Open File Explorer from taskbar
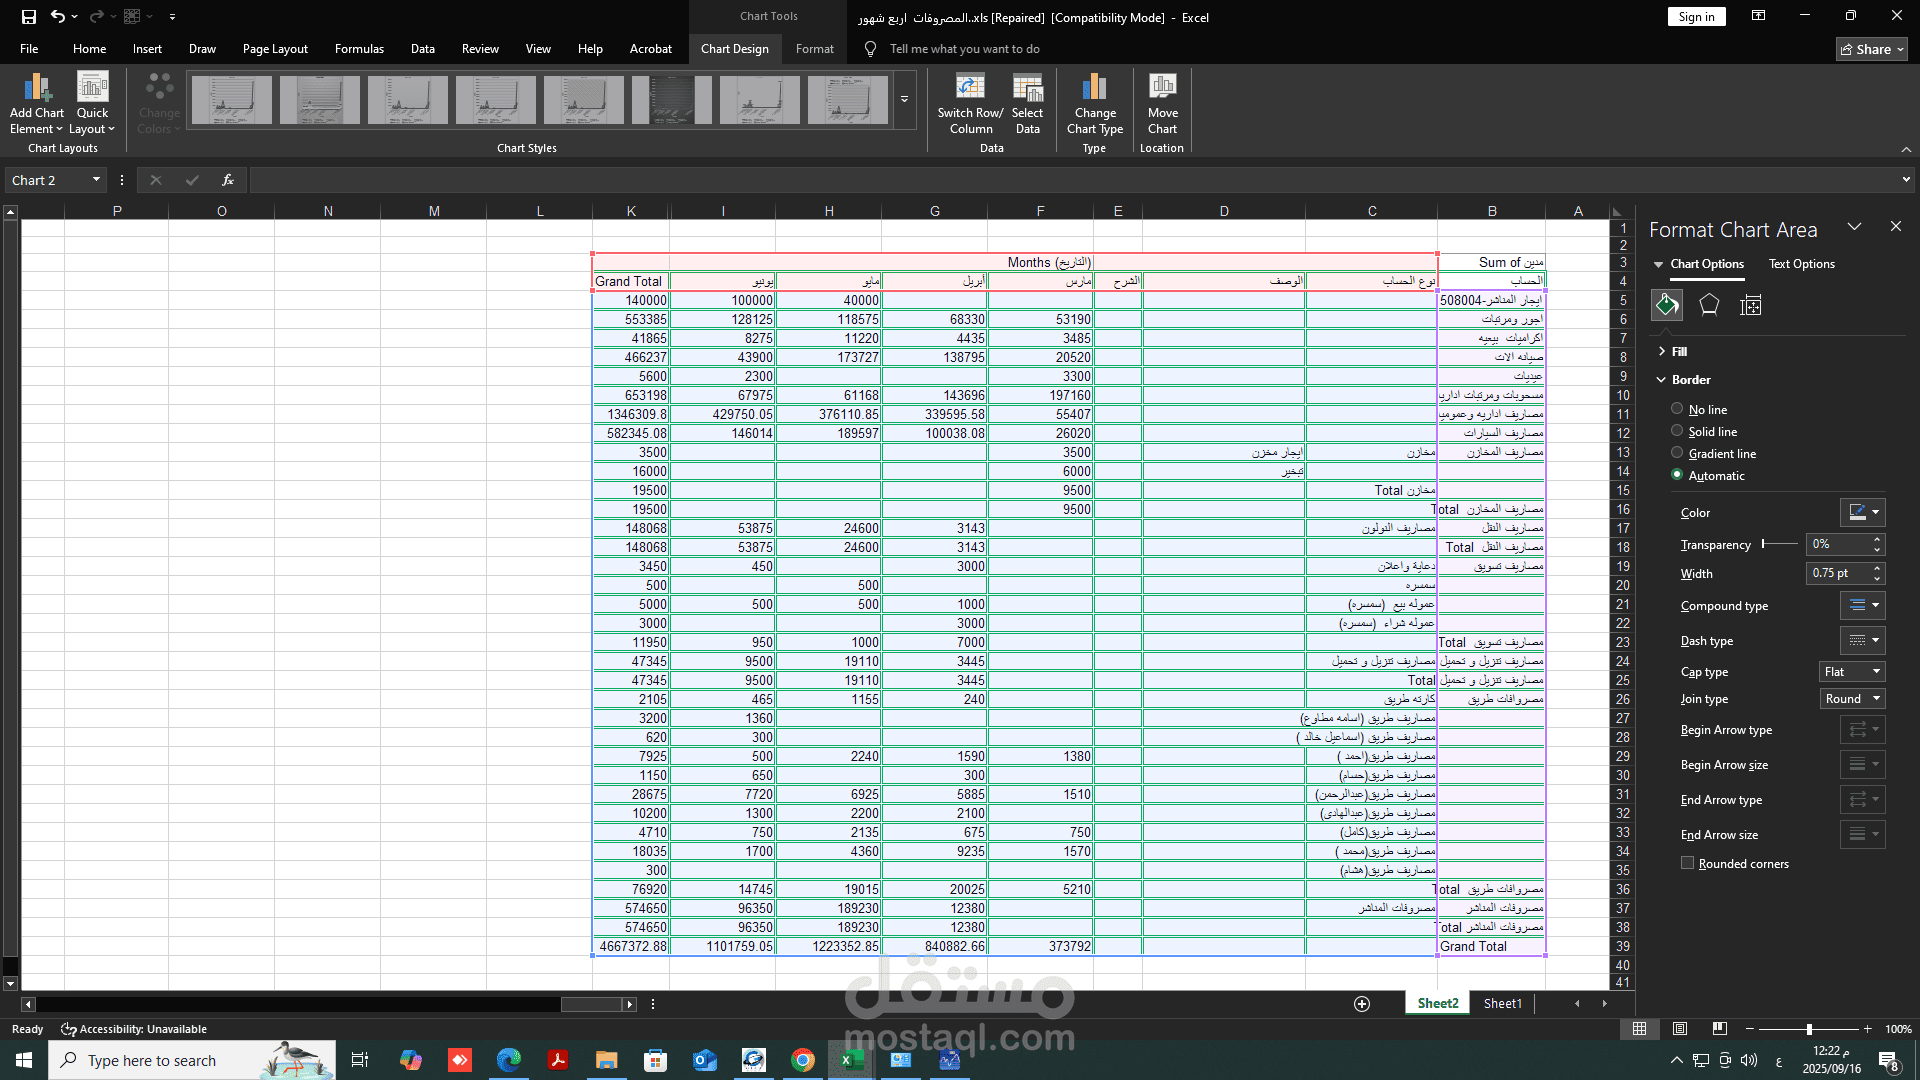Screen dimensions: 1920x1080 606,1060
